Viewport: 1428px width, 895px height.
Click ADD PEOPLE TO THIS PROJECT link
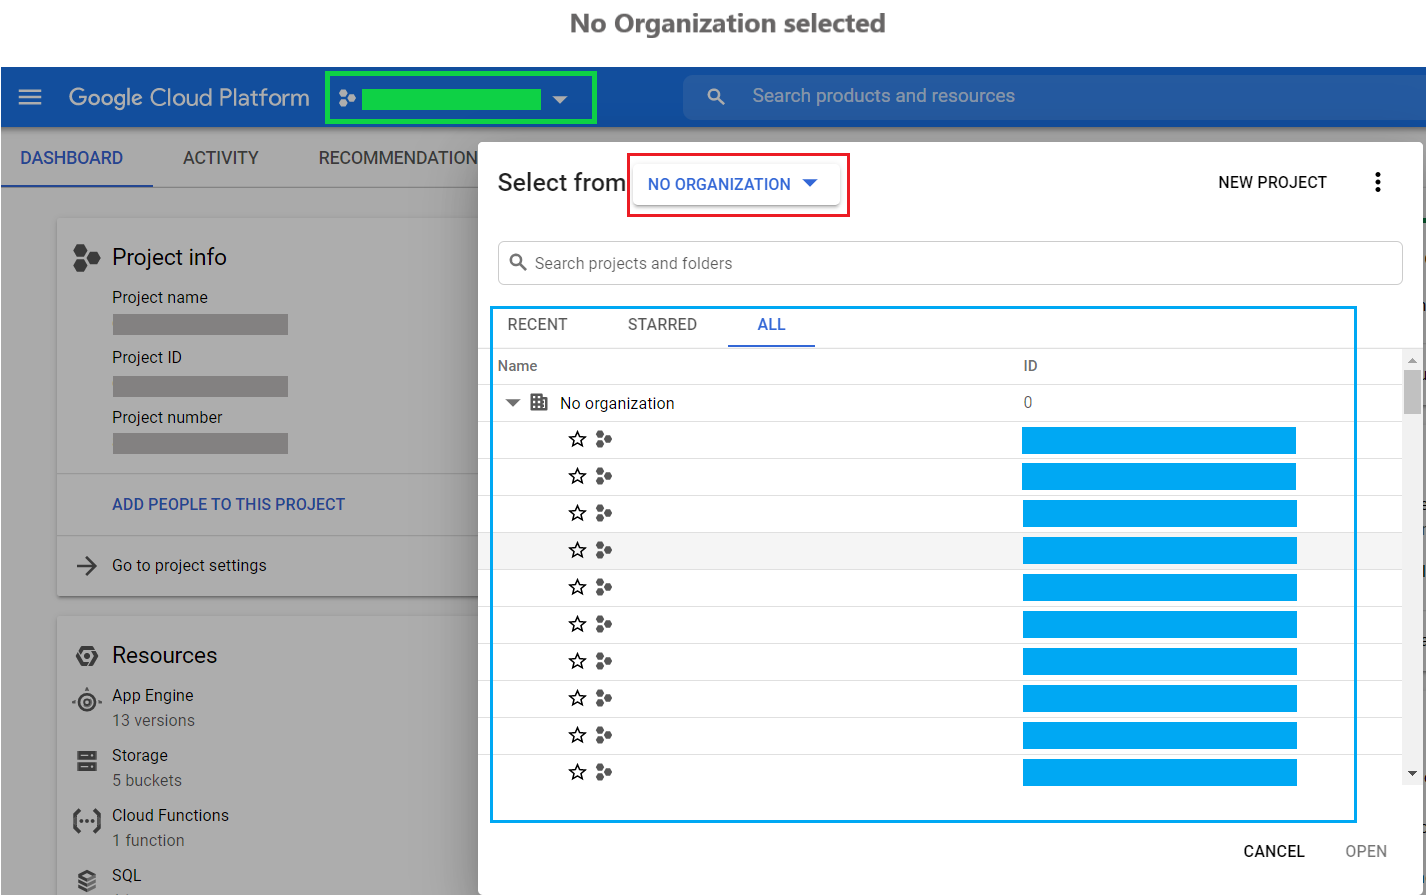point(228,504)
